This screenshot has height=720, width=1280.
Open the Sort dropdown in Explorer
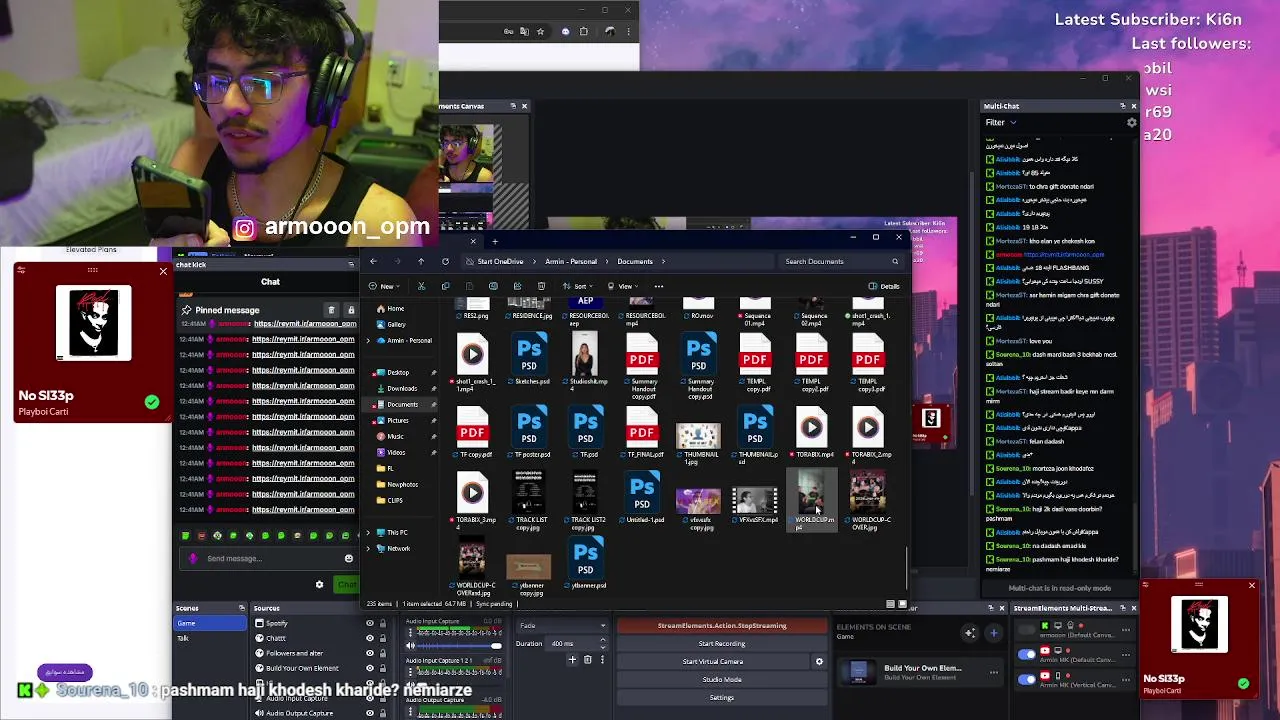click(580, 286)
